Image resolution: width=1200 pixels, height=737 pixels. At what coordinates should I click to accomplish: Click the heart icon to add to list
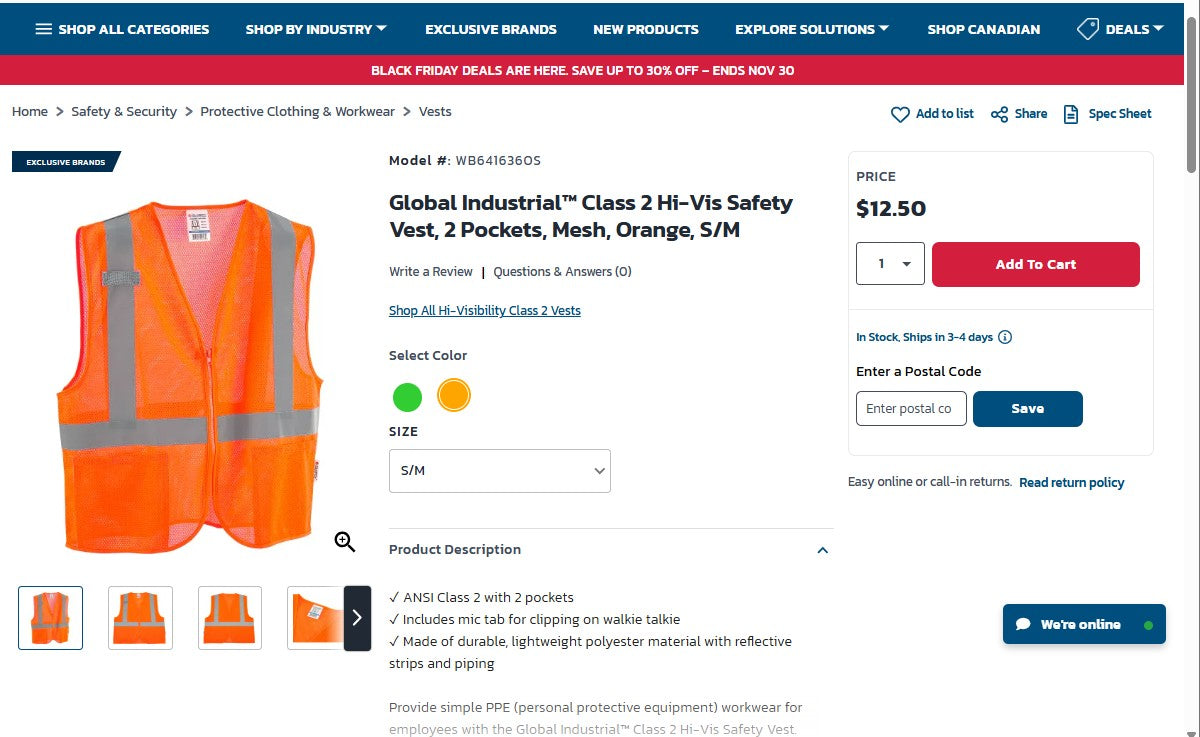pyautogui.click(x=900, y=114)
